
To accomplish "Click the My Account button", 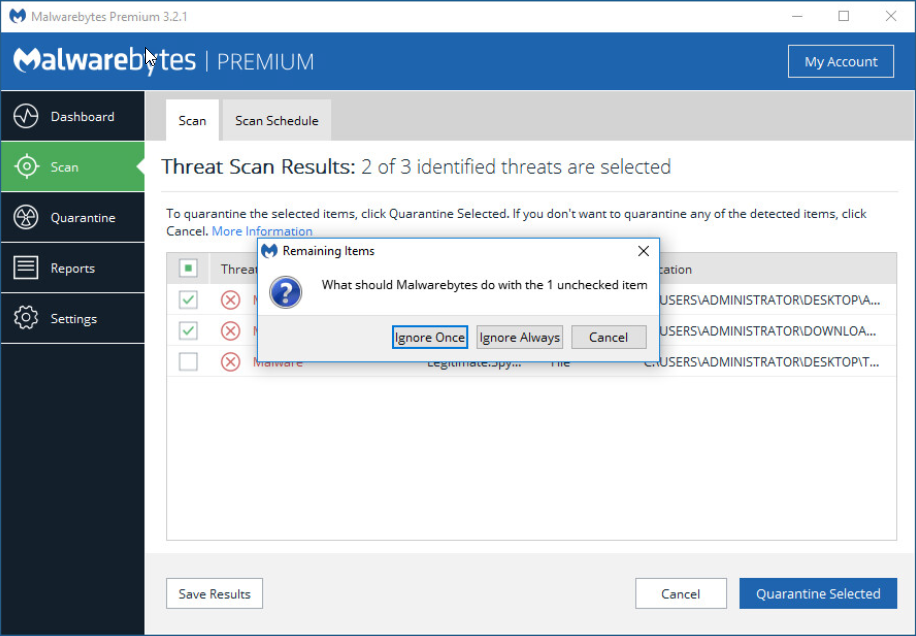I will 841,61.
